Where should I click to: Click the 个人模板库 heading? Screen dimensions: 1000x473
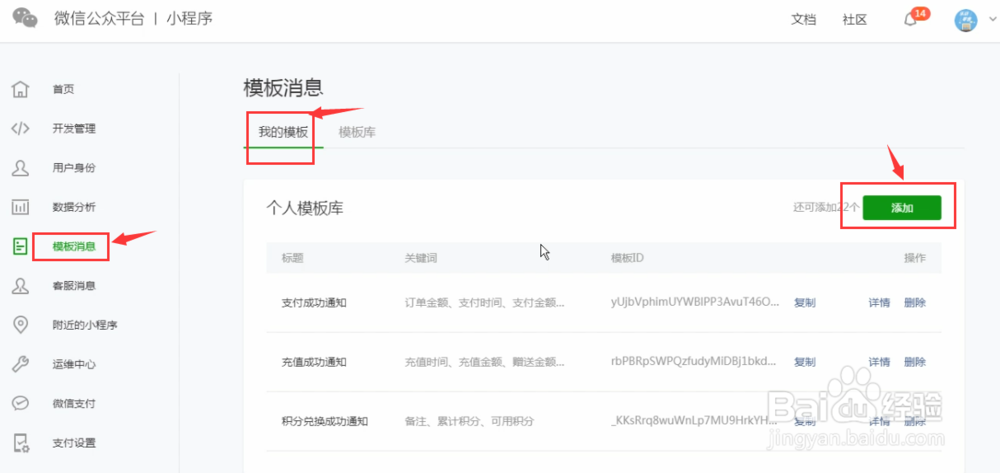click(x=305, y=208)
